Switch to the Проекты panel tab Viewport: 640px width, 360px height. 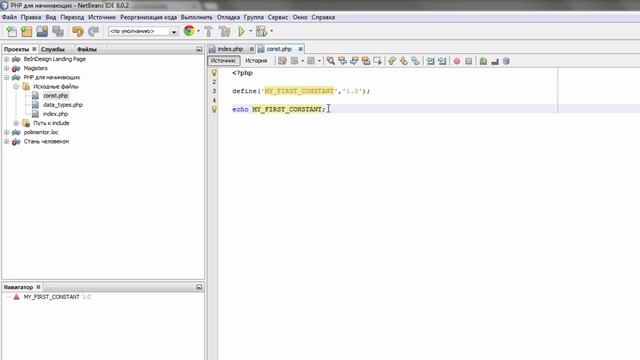click(x=16, y=49)
